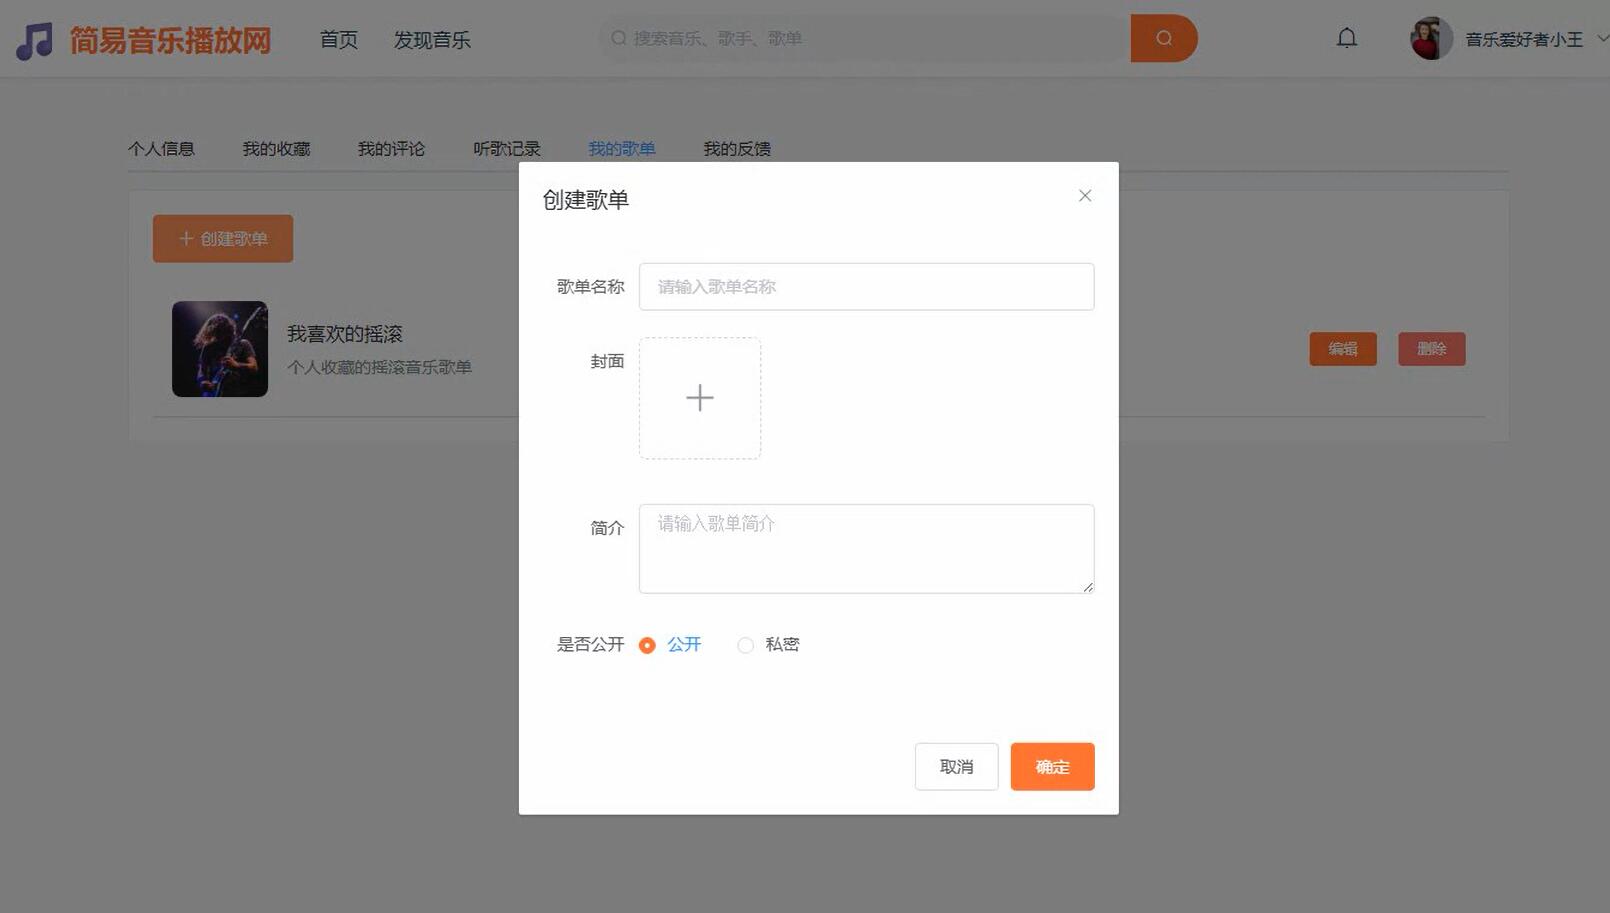Screen dimensions: 1610x913
Task: Close the 创建歌单 dialog with X
Action: tap(1085, 196)
